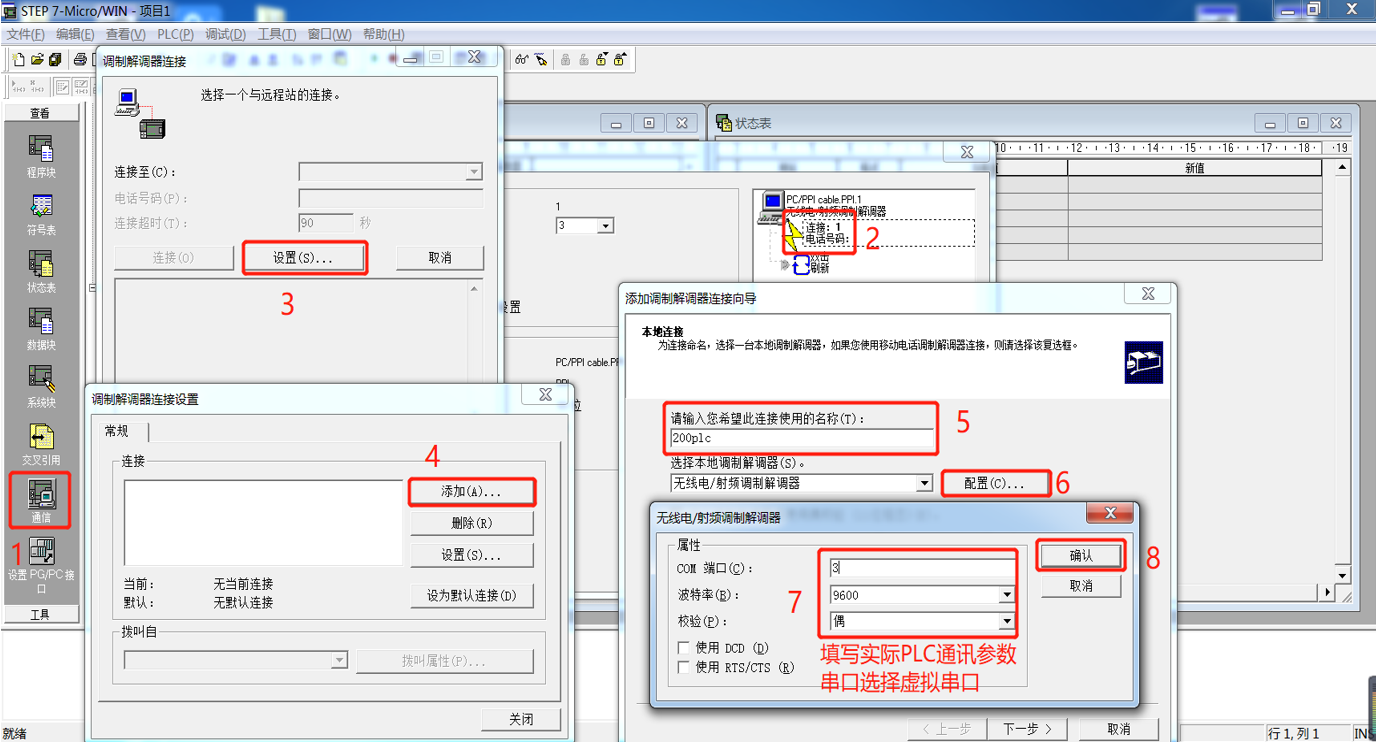
Task: Open the 数据块 data block icon
Action: click(41, 321)
